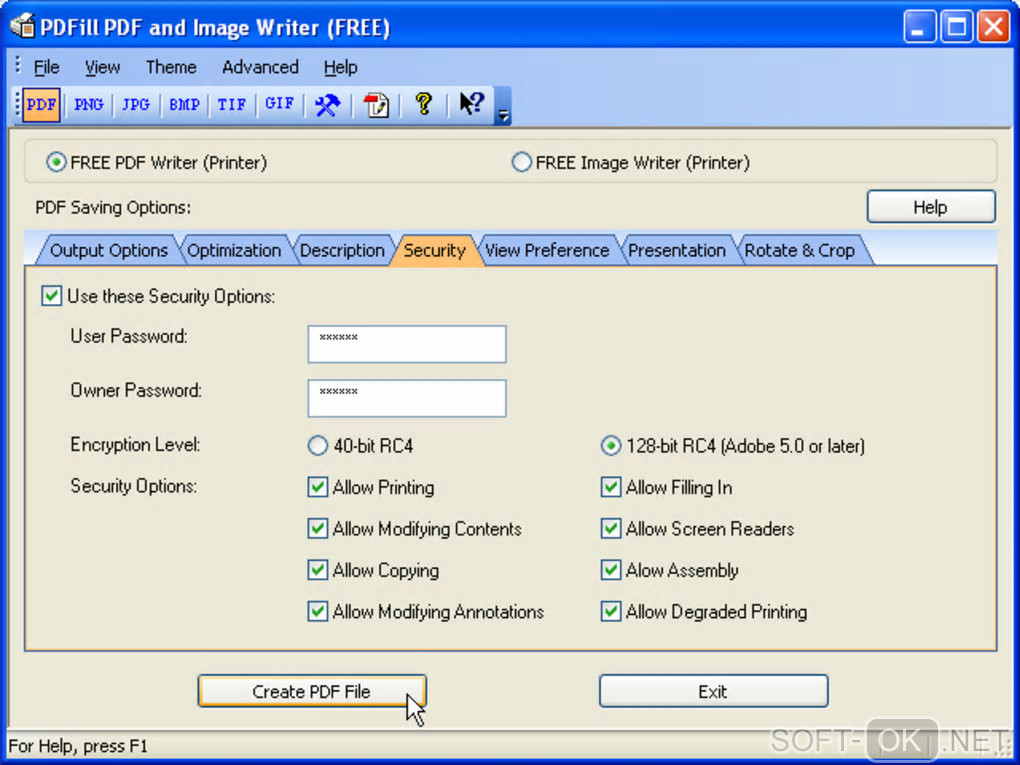Select 40-bit RC4 encryption level
Image resolution: width=1020 pixels, height=765 pixels.
pyautogui.click(x=317, y=446)
